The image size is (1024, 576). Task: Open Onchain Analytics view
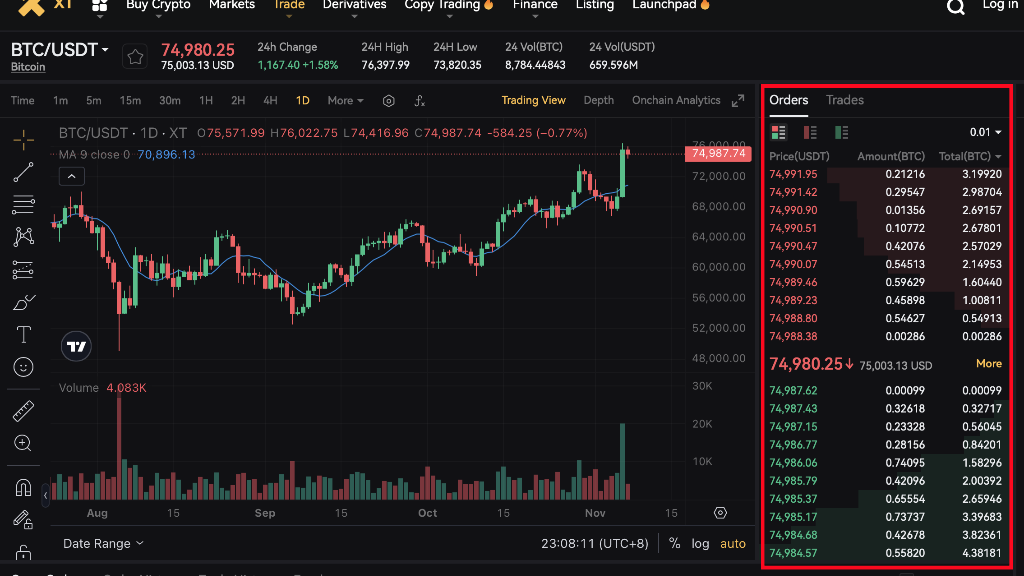(676, 101)
